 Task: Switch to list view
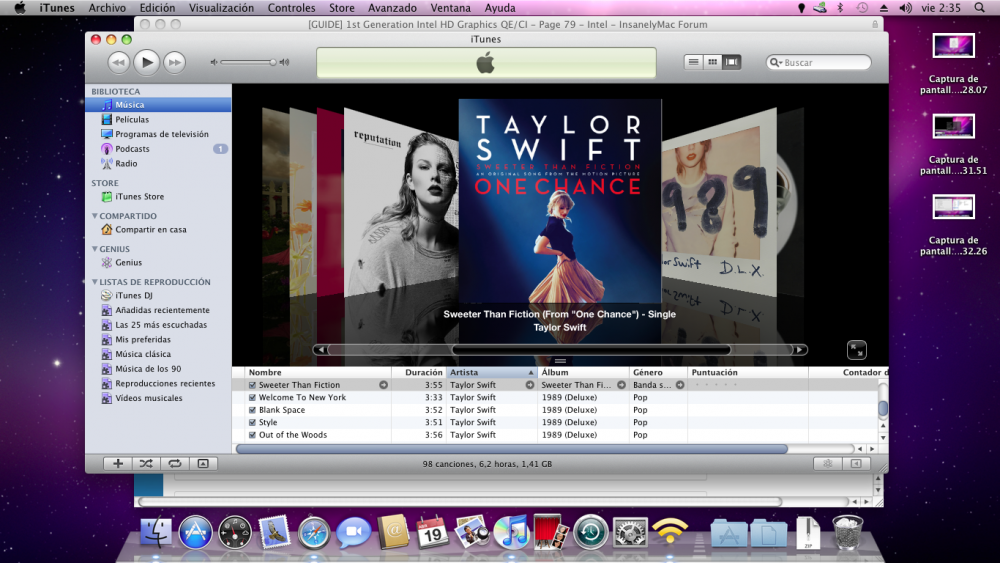tap(693, 62)
